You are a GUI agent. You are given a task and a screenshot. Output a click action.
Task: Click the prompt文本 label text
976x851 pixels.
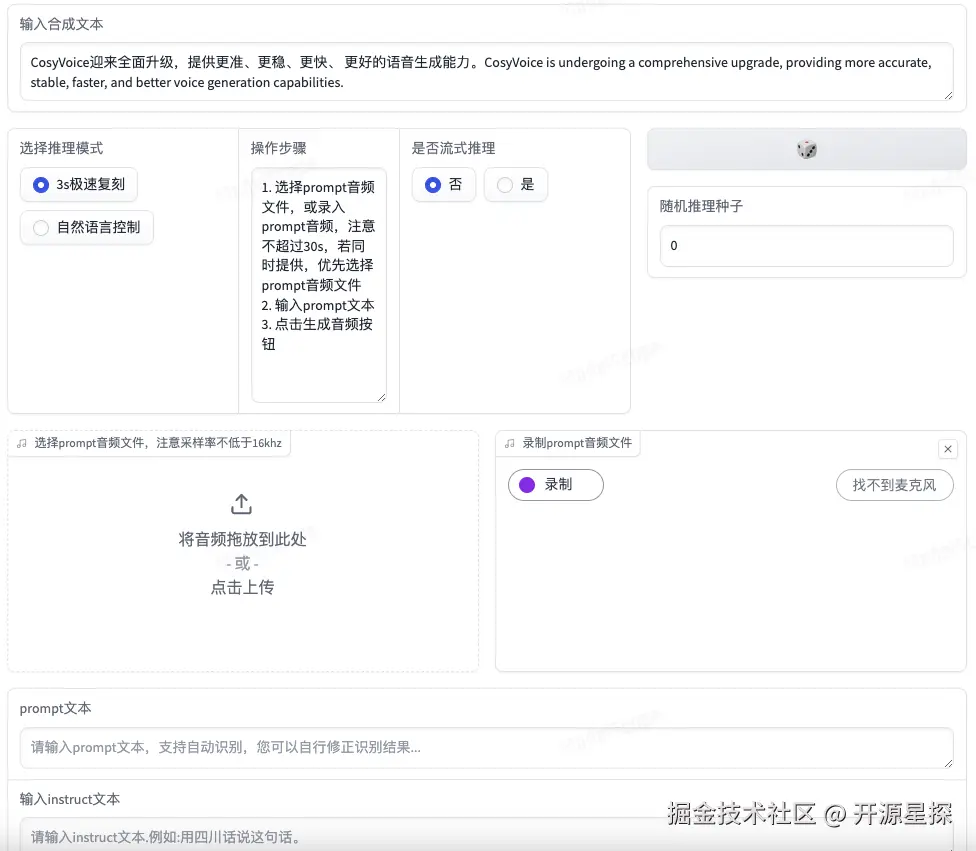[55, 708]
